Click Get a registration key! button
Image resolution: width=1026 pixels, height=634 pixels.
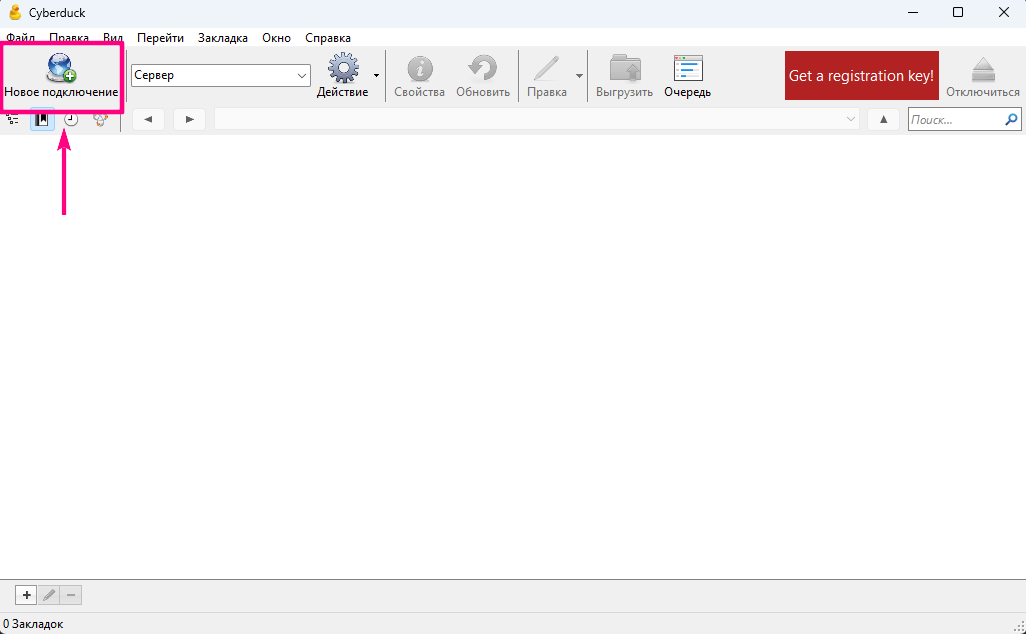[862, 76]
